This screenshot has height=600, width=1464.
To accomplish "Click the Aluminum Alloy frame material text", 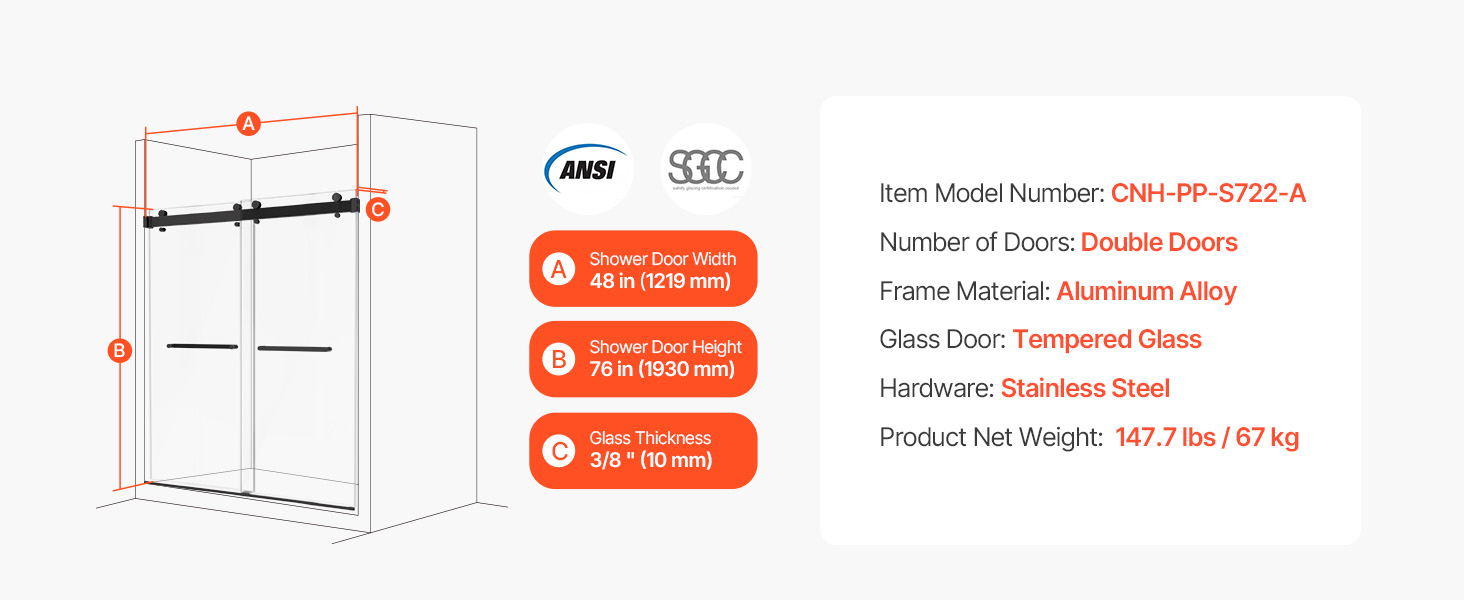I will coord(1146,292).
